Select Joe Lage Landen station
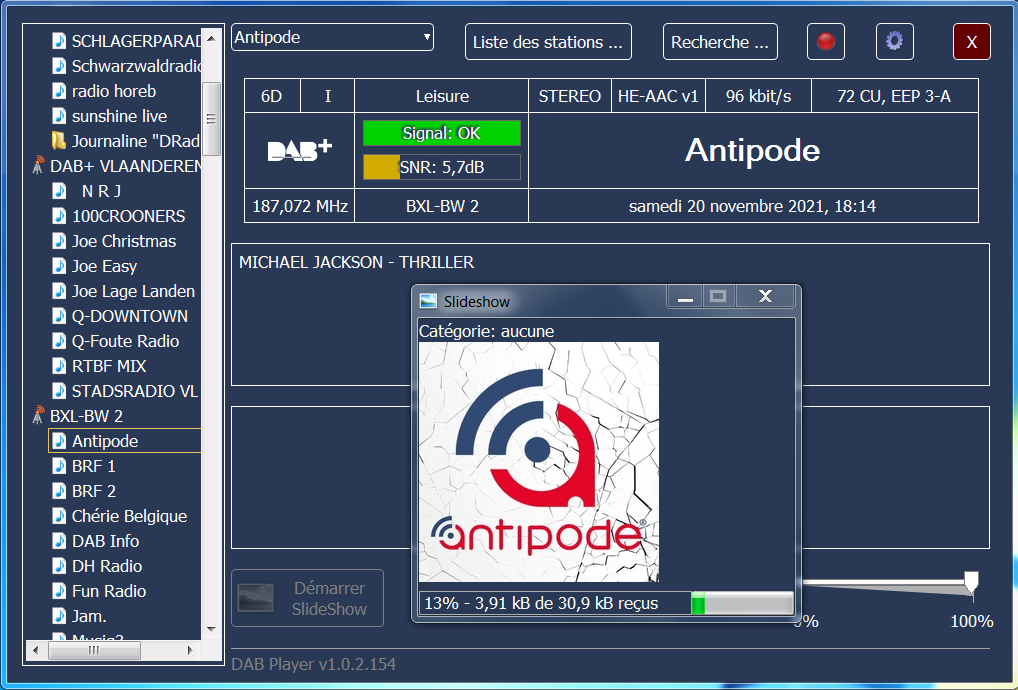 click(133, 291)
